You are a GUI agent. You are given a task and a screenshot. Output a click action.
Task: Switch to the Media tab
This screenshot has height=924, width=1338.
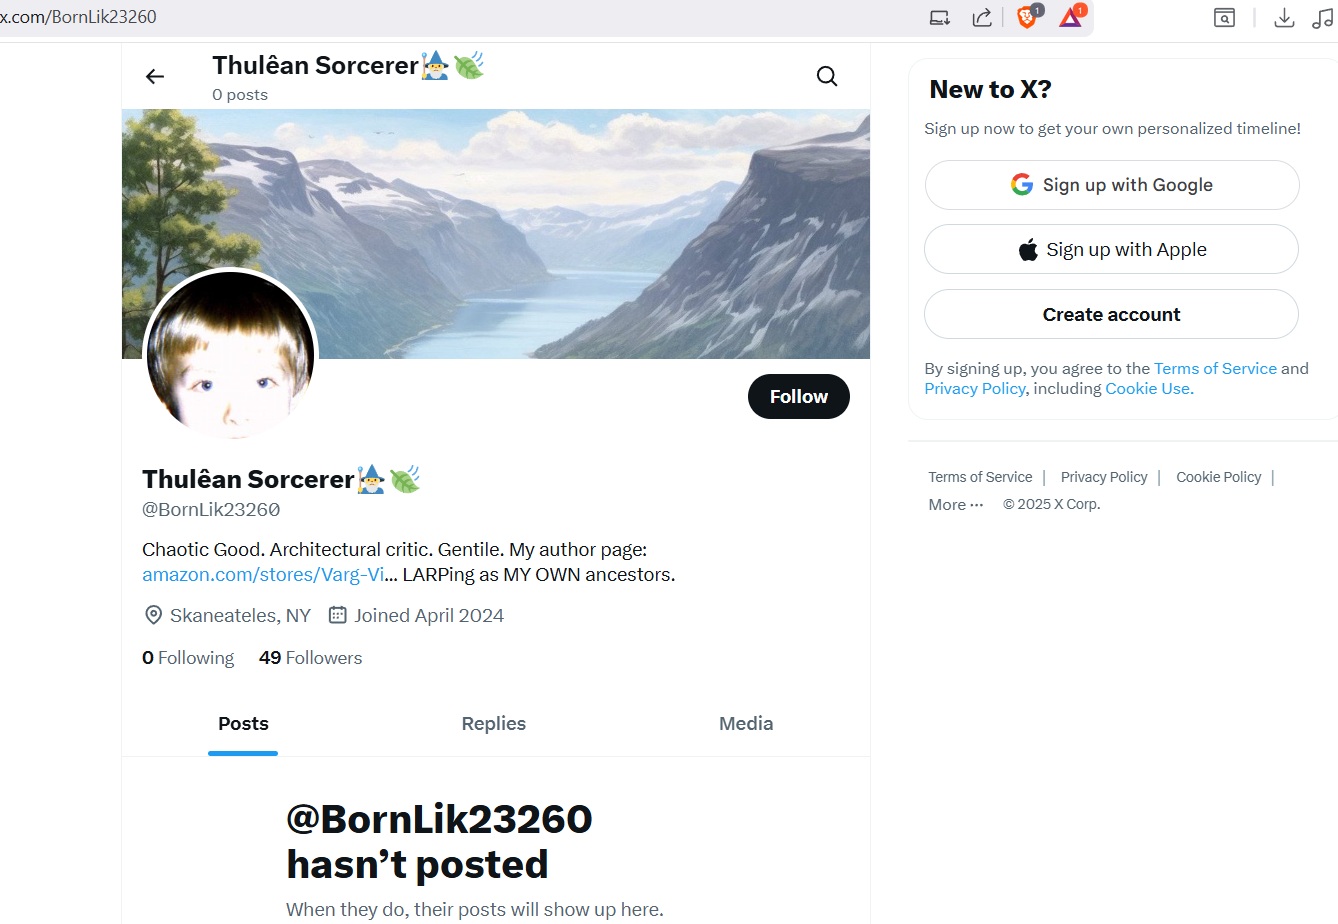(x=746, y=723)
